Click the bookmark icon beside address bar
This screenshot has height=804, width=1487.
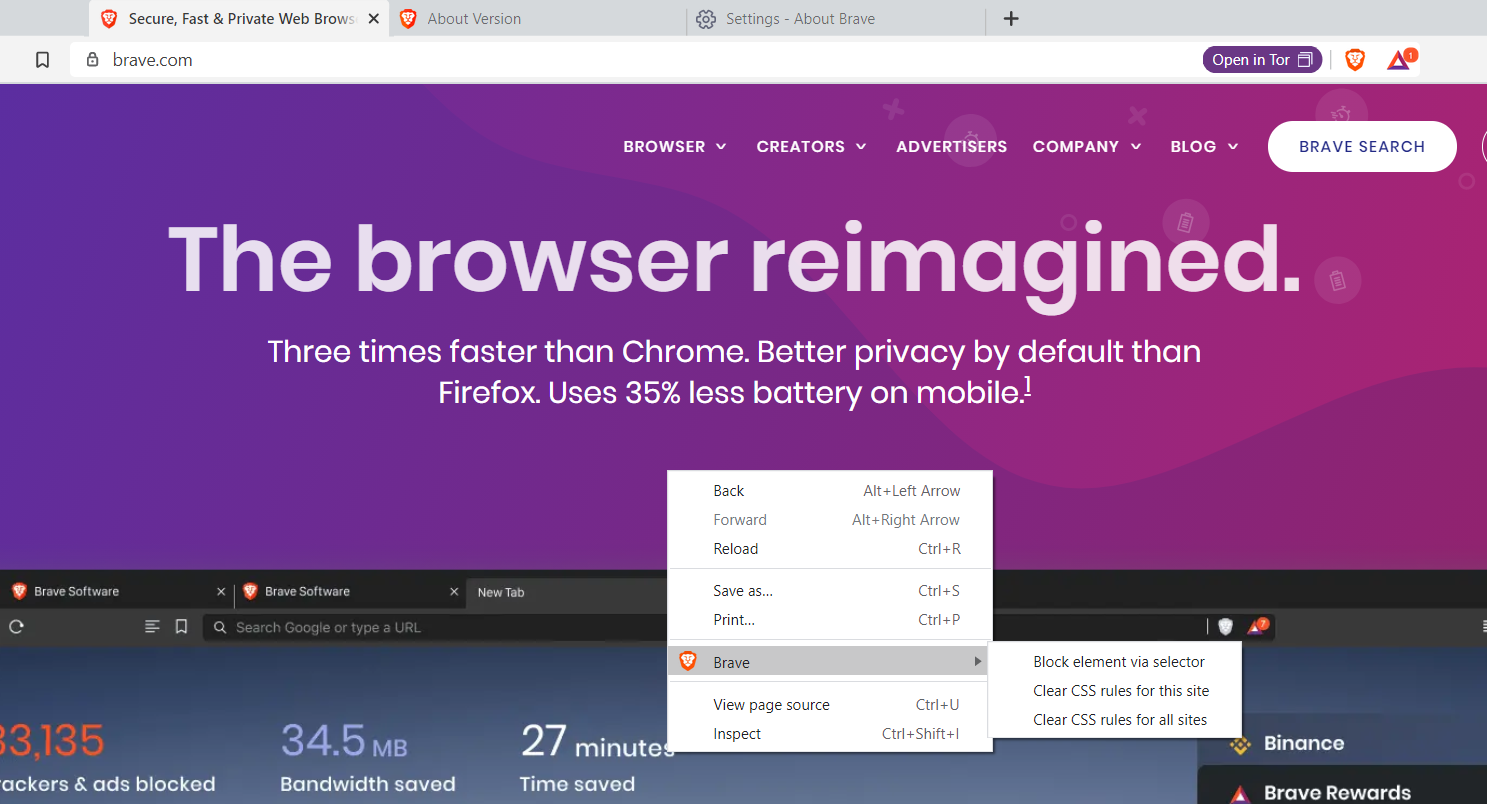pyautogui.click(x=42, y=60)
